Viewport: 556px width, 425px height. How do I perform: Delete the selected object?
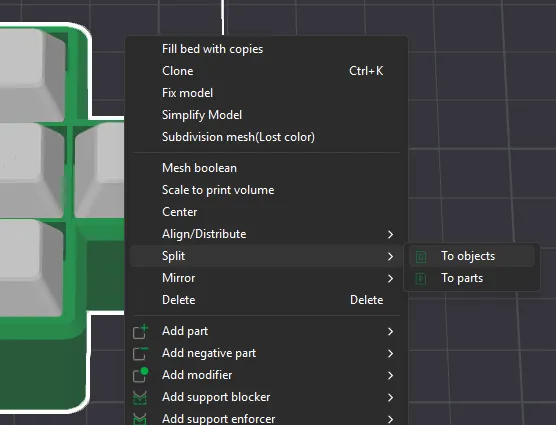(266, 300)
